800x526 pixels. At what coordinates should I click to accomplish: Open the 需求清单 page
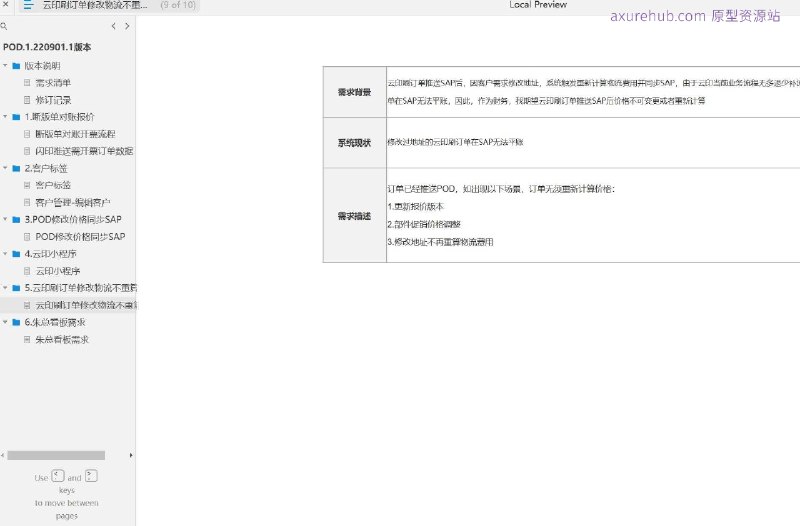pos(53,83)
